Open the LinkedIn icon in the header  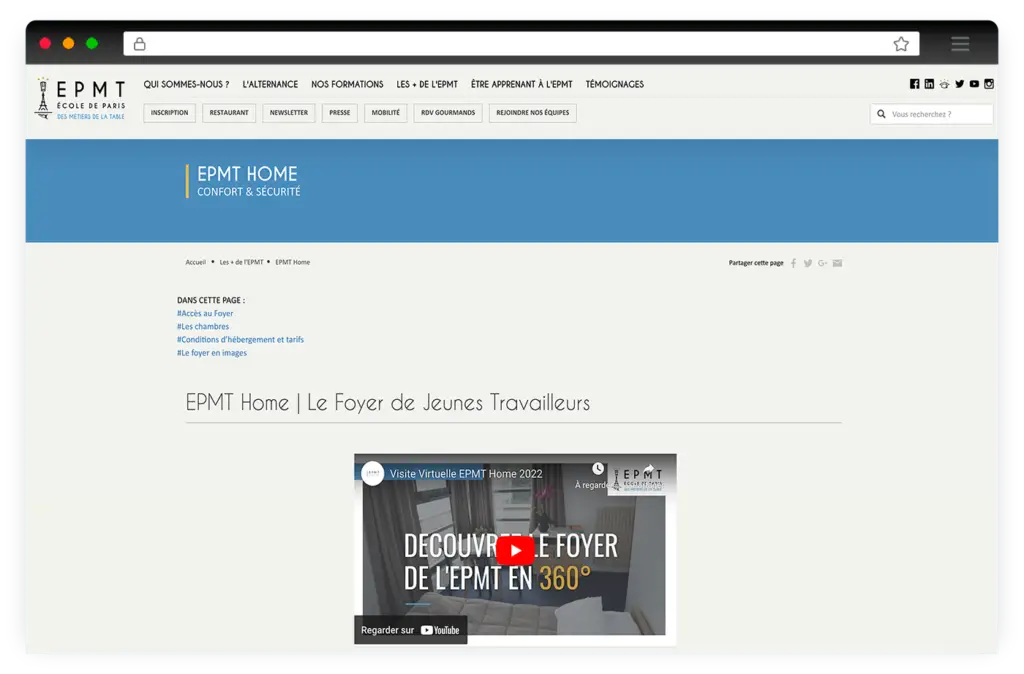coord(929,84)
